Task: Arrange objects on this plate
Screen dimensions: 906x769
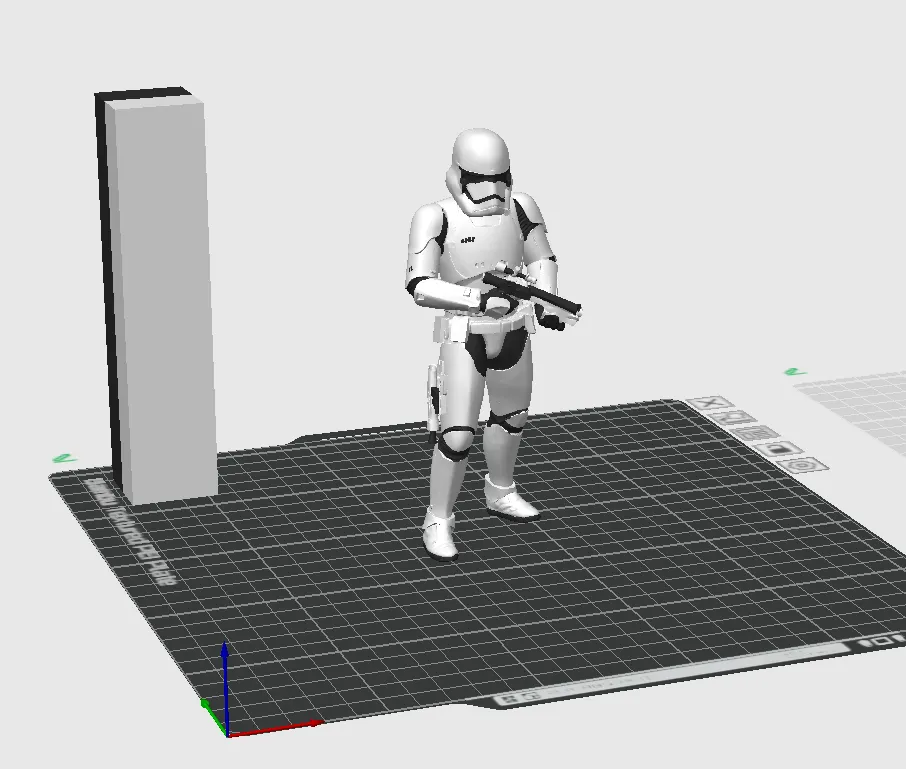Action: (756, 433)
